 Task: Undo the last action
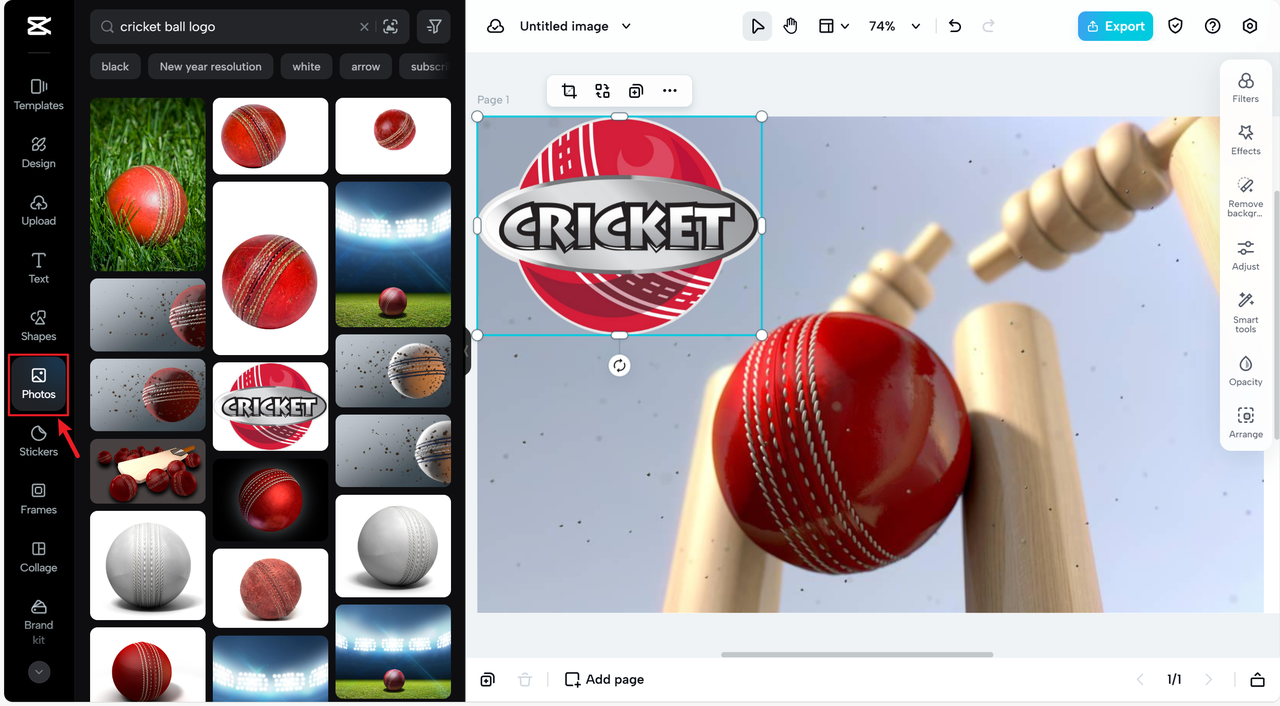(955, 27)
